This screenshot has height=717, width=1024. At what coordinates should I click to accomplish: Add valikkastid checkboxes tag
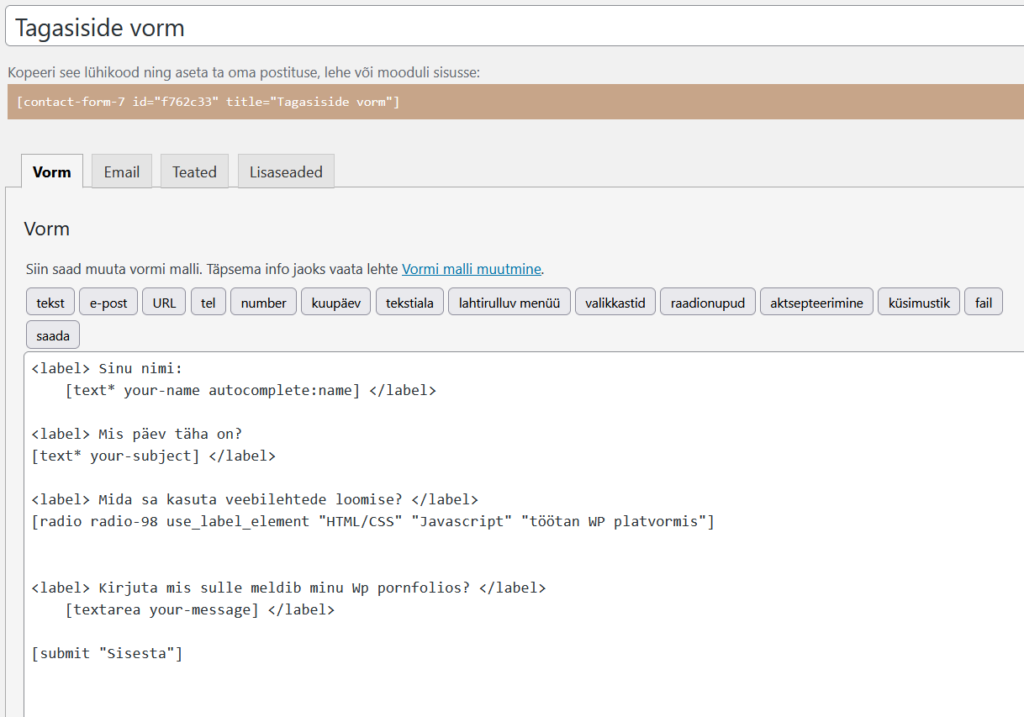[615, 303]
